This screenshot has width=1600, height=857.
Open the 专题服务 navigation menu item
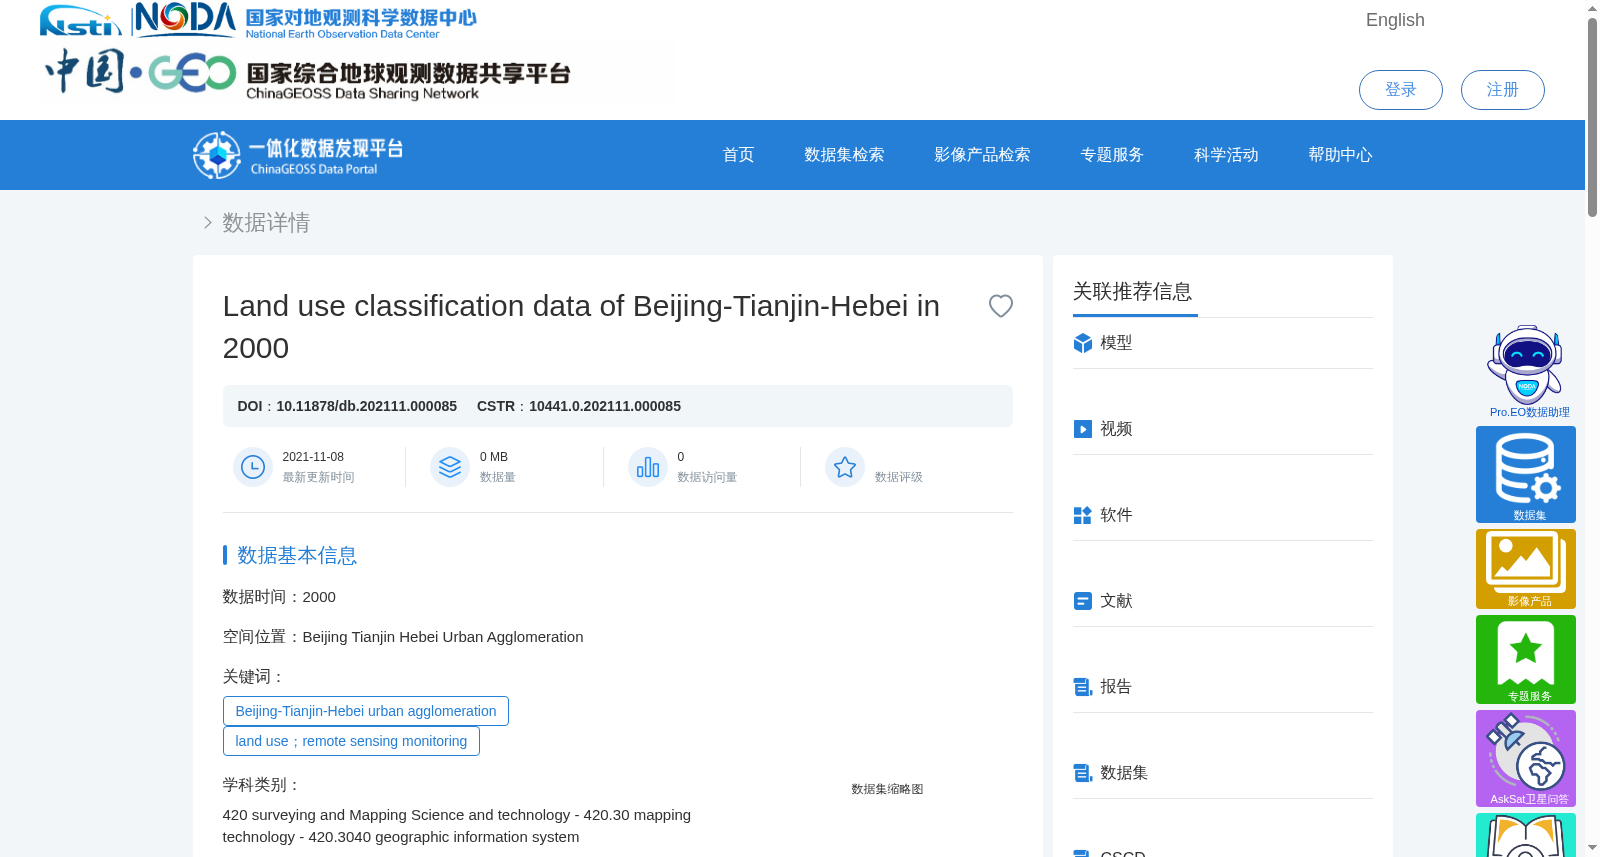[x=1112, y=155]
